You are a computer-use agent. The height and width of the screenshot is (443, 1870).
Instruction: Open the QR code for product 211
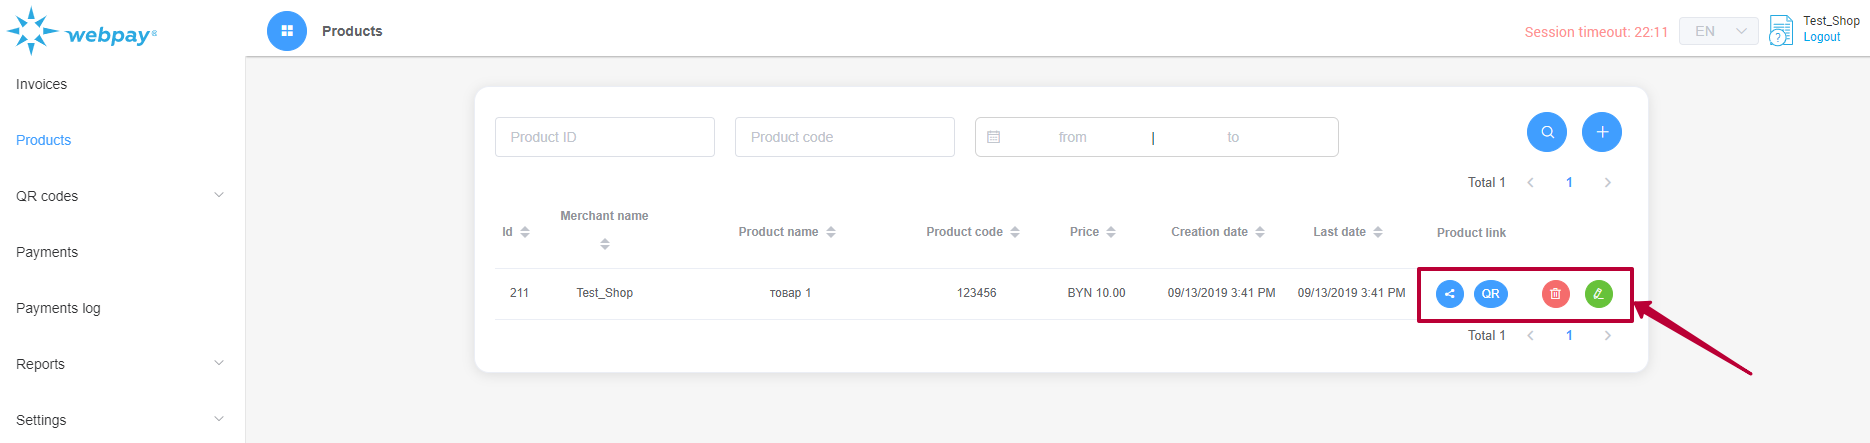[x=1490, y=294]
